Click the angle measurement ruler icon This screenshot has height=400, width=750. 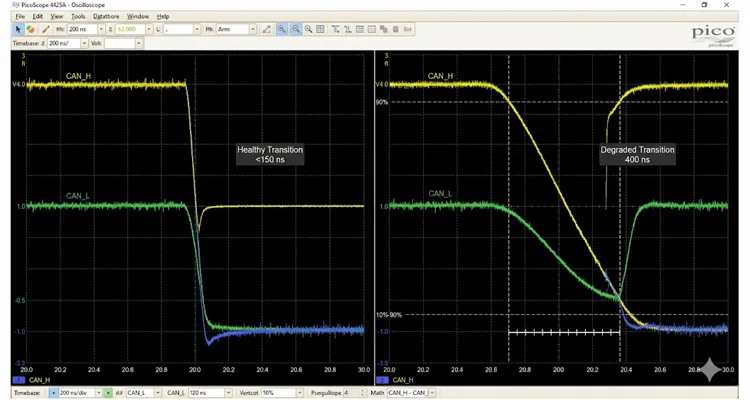[266, 29]
